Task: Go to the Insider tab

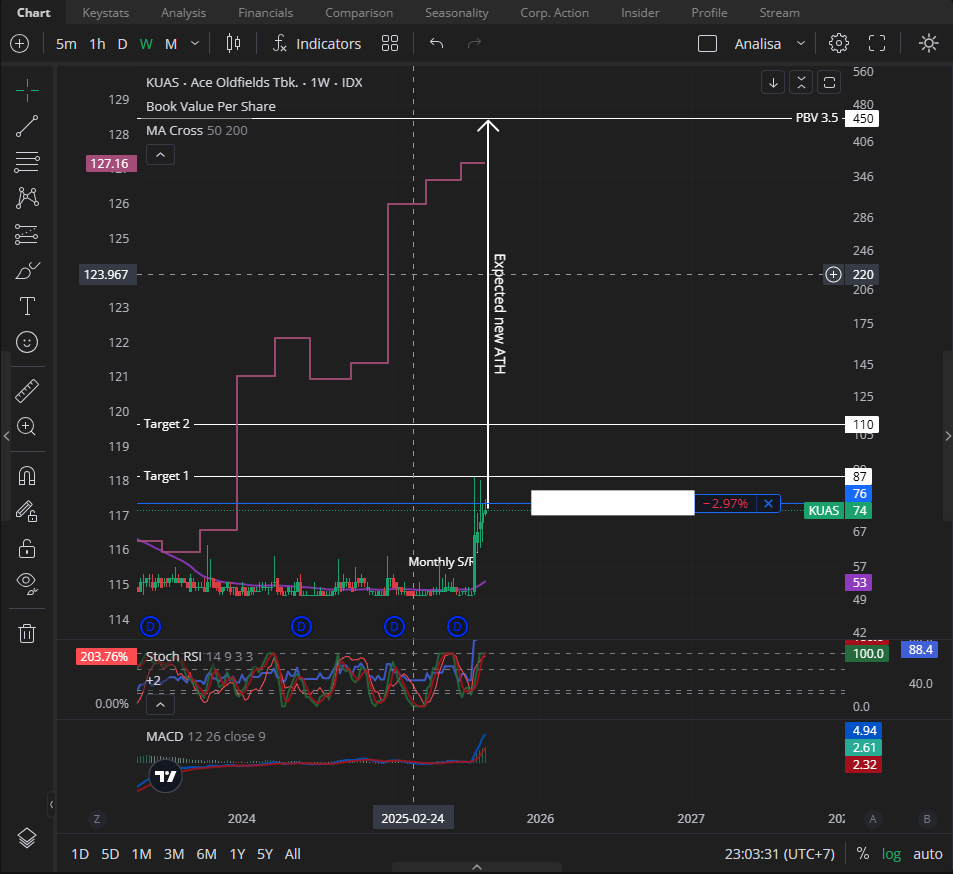Action: (x=640, y=13)
